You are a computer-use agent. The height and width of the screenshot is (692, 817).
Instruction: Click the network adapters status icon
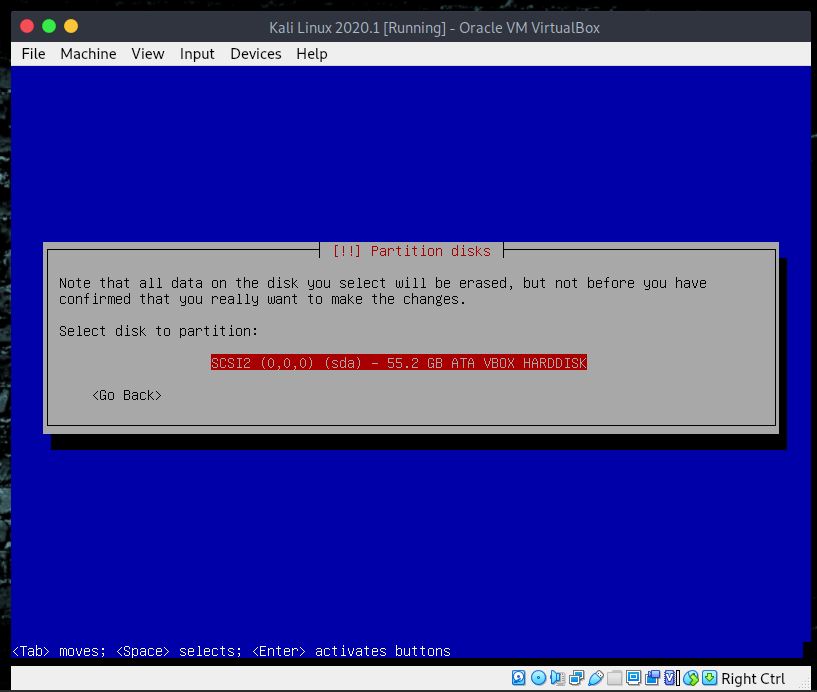576,677
